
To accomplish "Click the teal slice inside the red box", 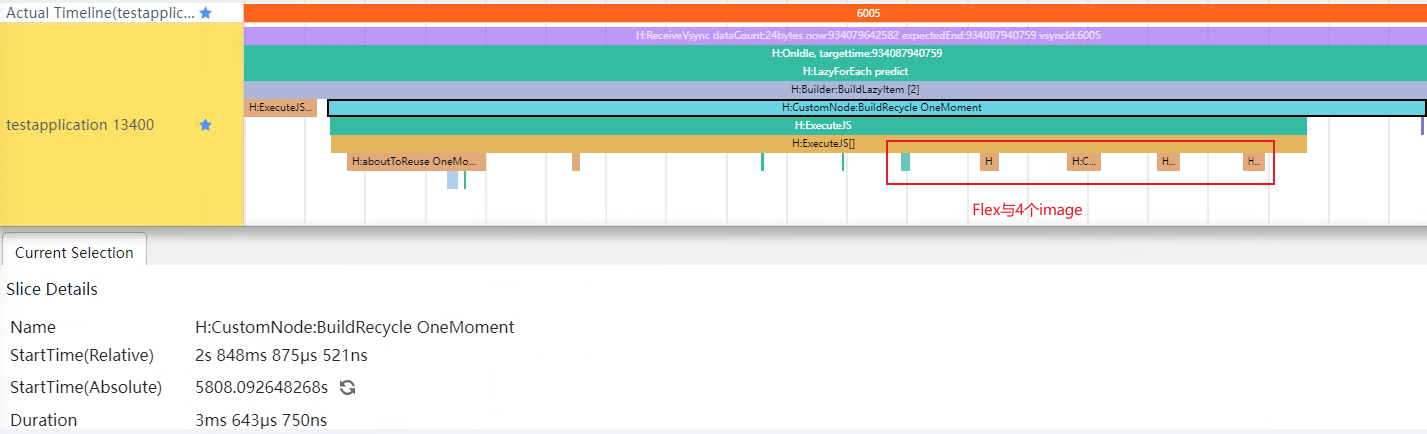I will pyautogui.click(x=905, y=161).
